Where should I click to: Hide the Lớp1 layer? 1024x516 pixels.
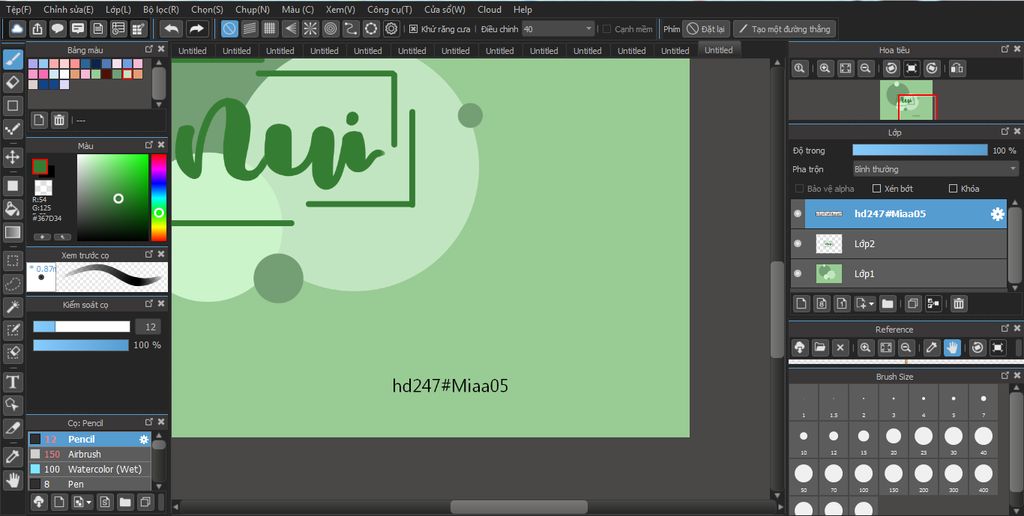(x=797, y=274)
